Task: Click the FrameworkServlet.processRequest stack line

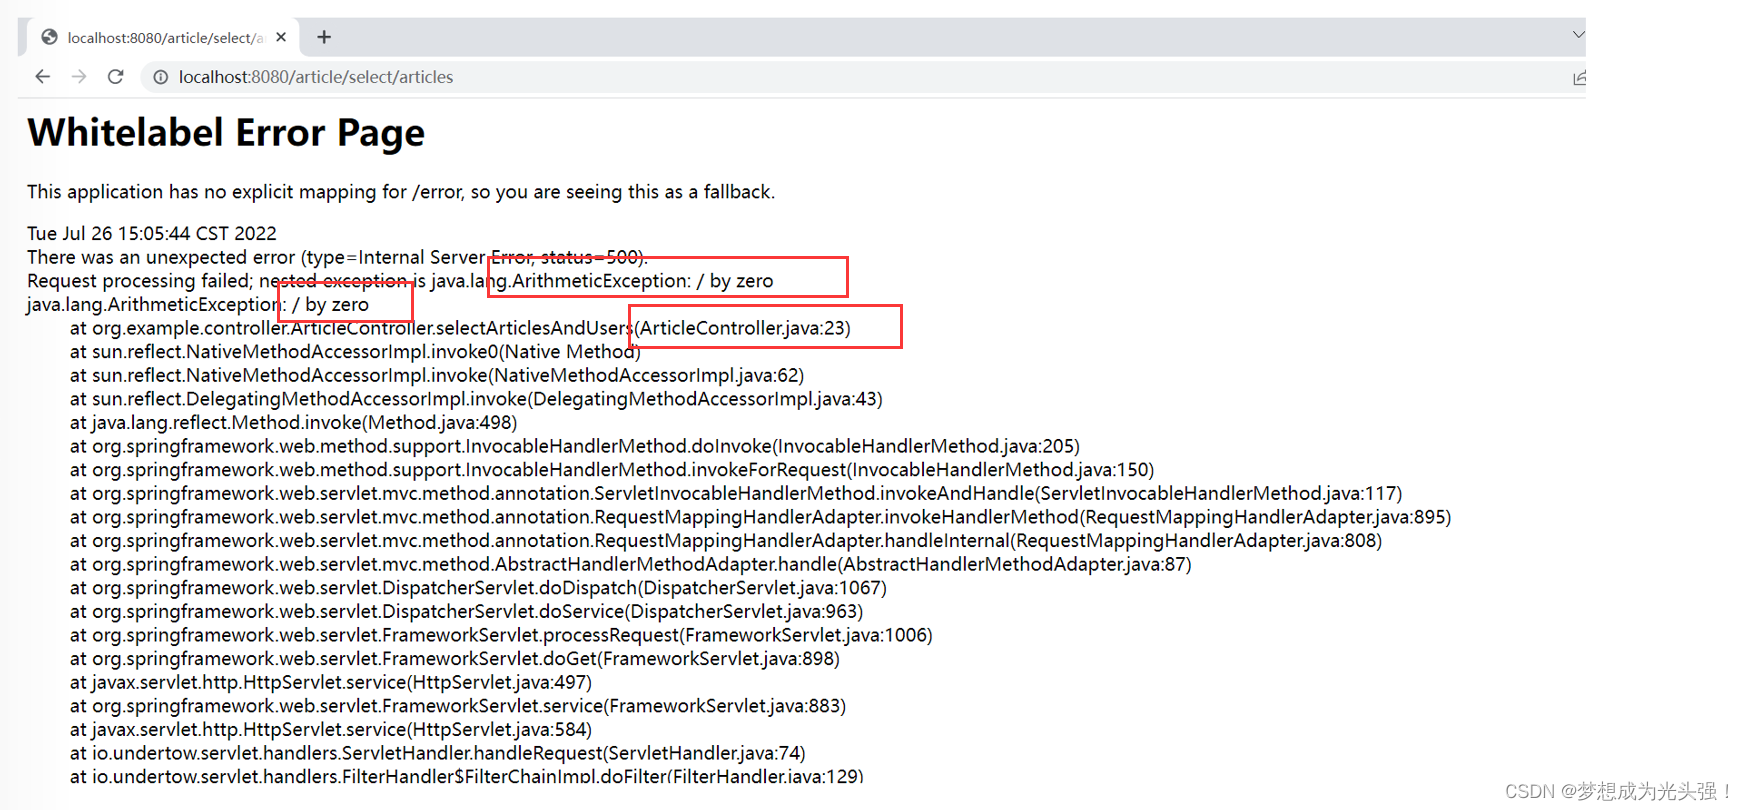Action: tap(501, 635)
